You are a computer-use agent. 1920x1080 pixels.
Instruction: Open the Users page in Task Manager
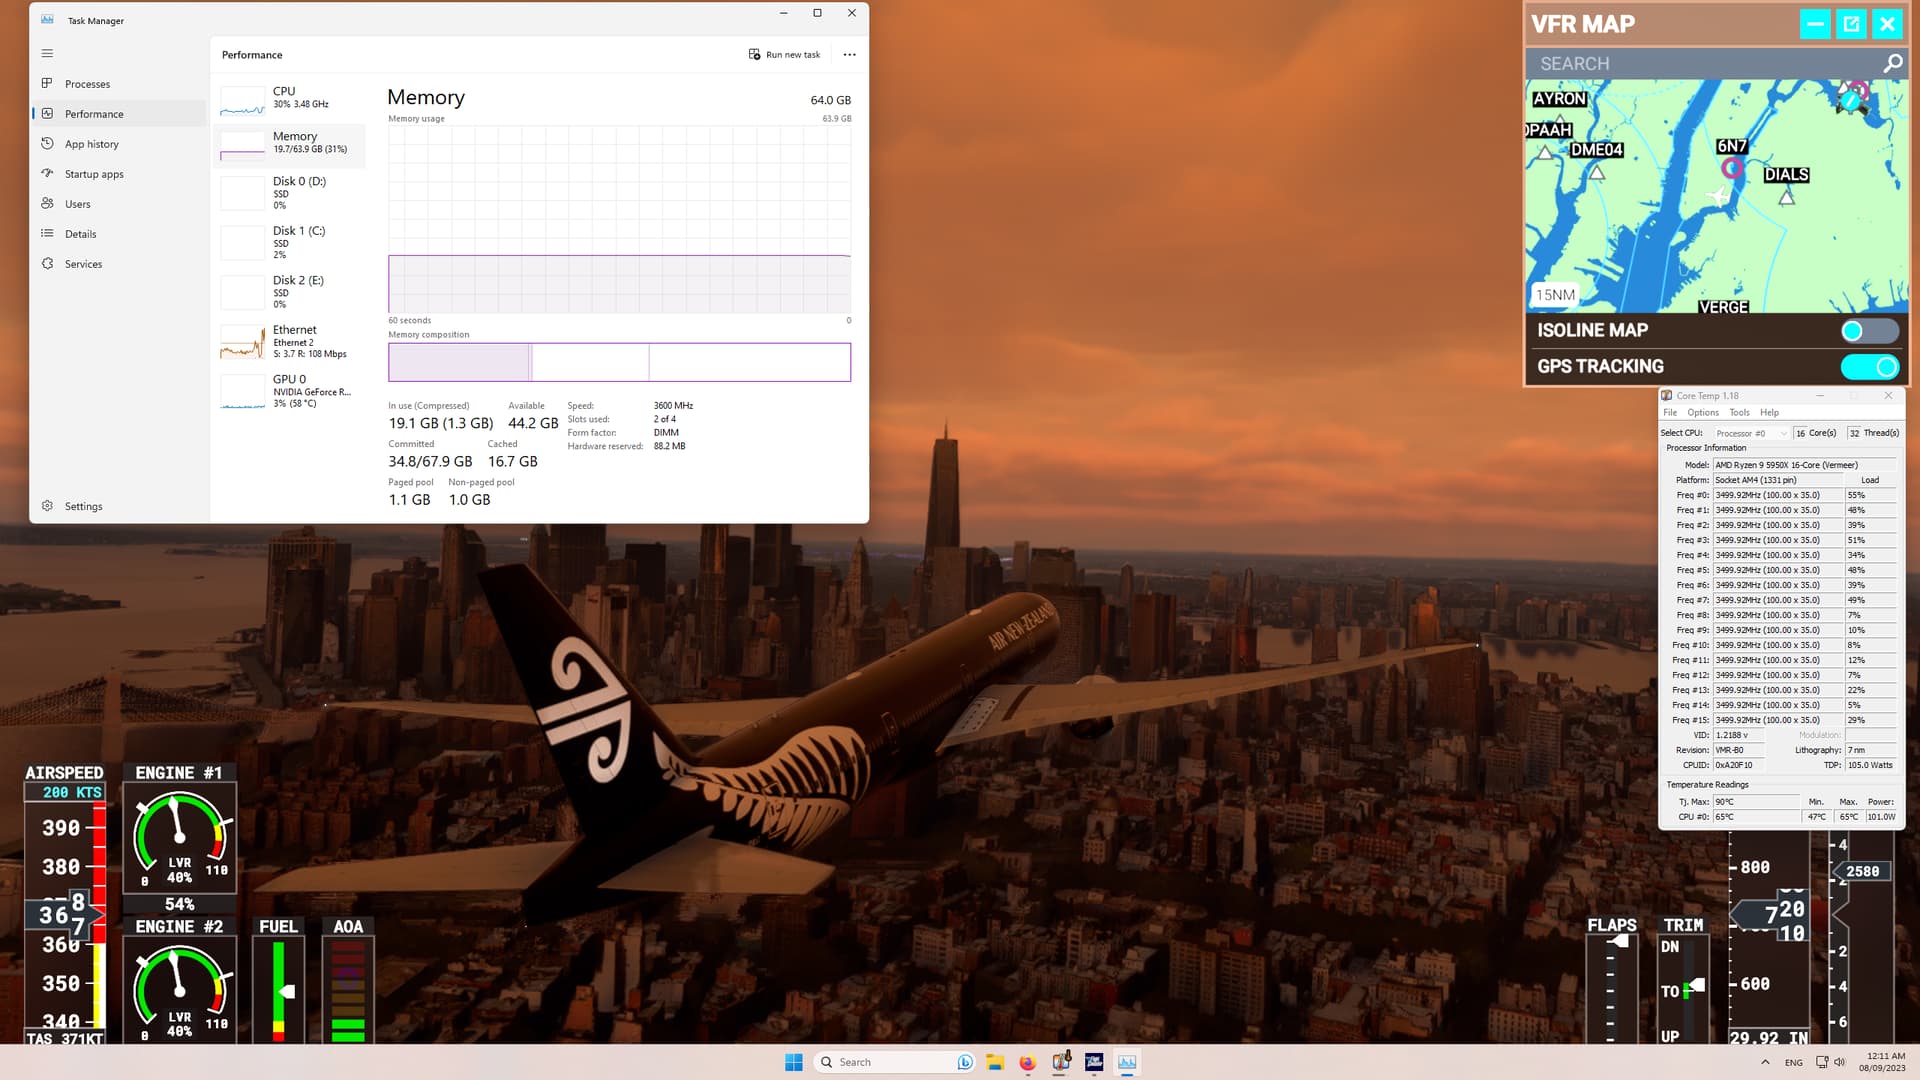[x=77, y=204]
